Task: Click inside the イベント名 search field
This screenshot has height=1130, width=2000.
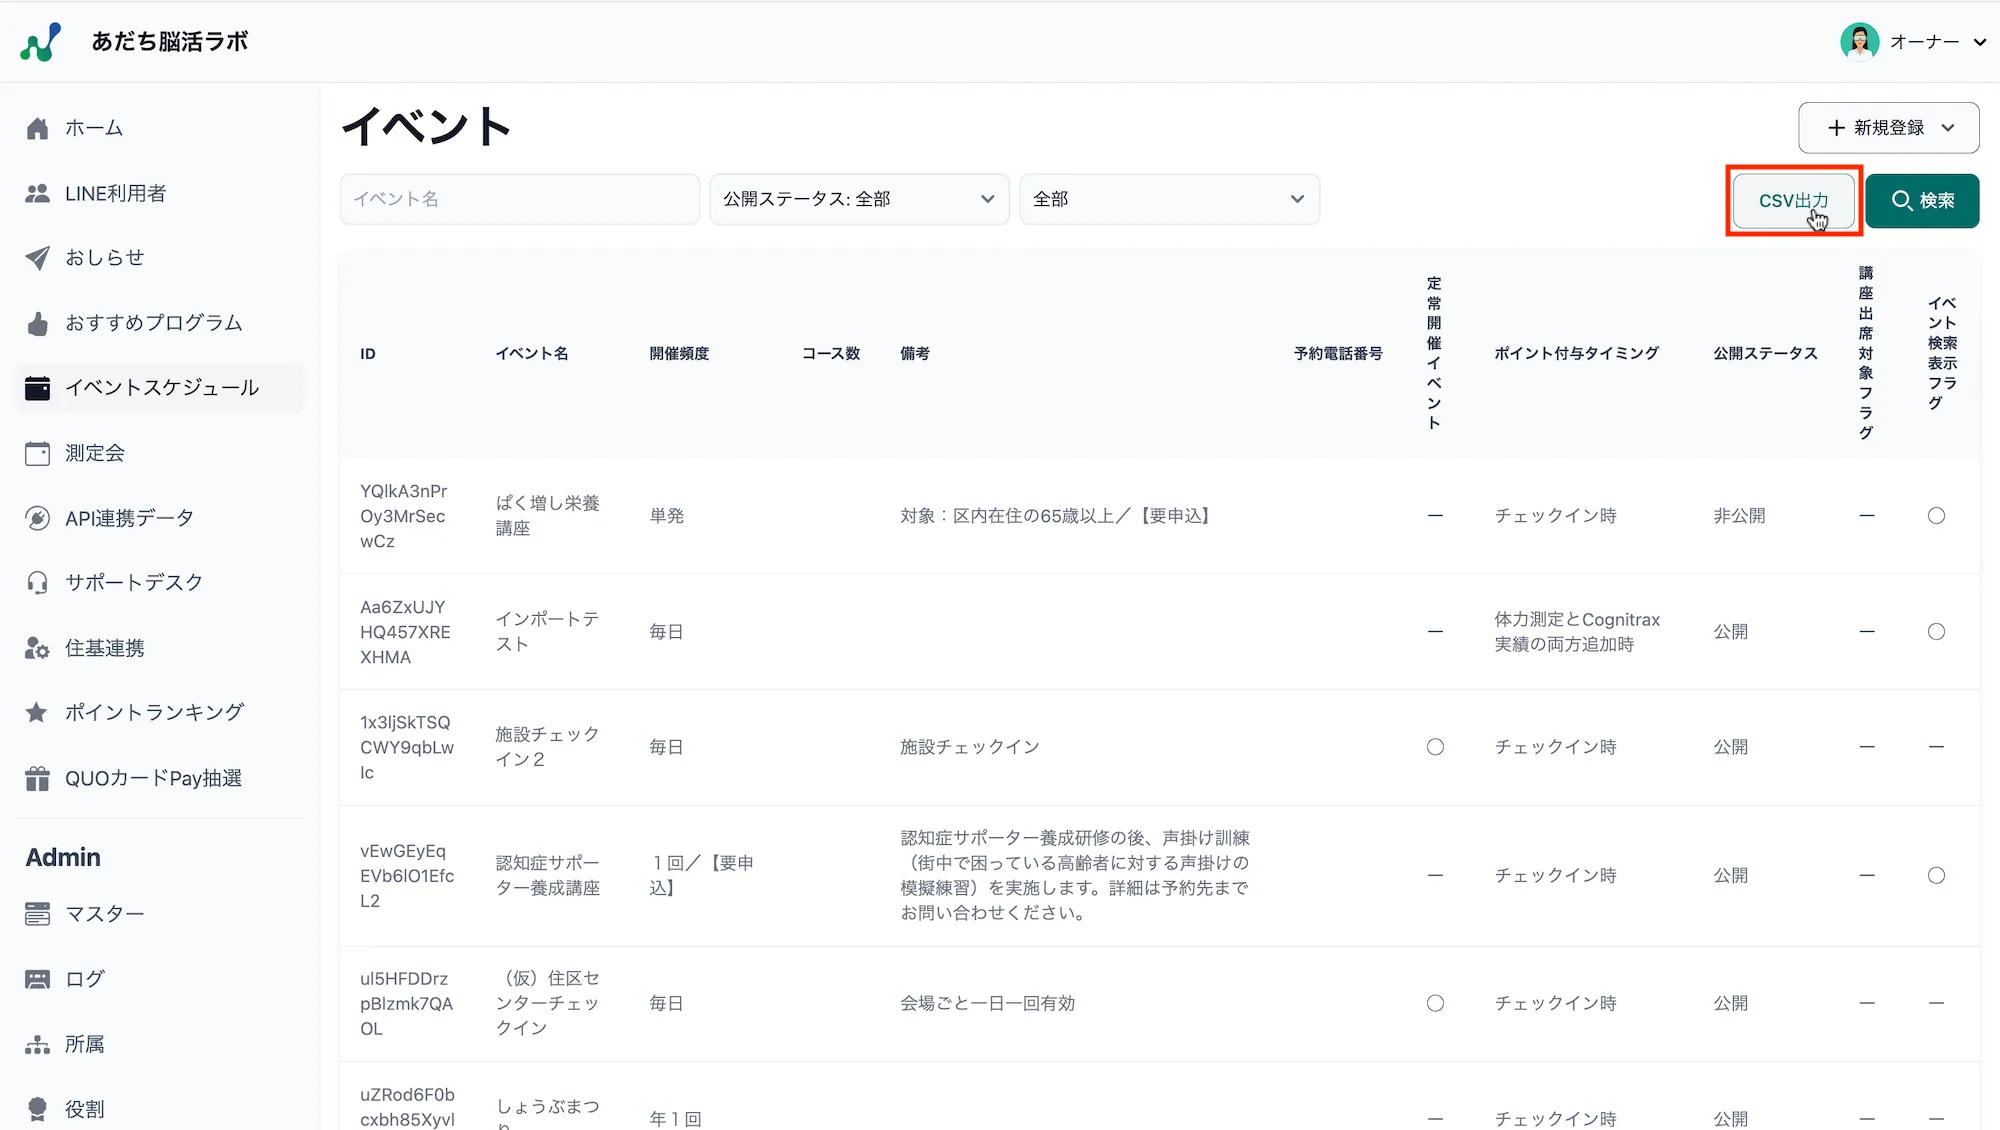Action: pos(519,199)
